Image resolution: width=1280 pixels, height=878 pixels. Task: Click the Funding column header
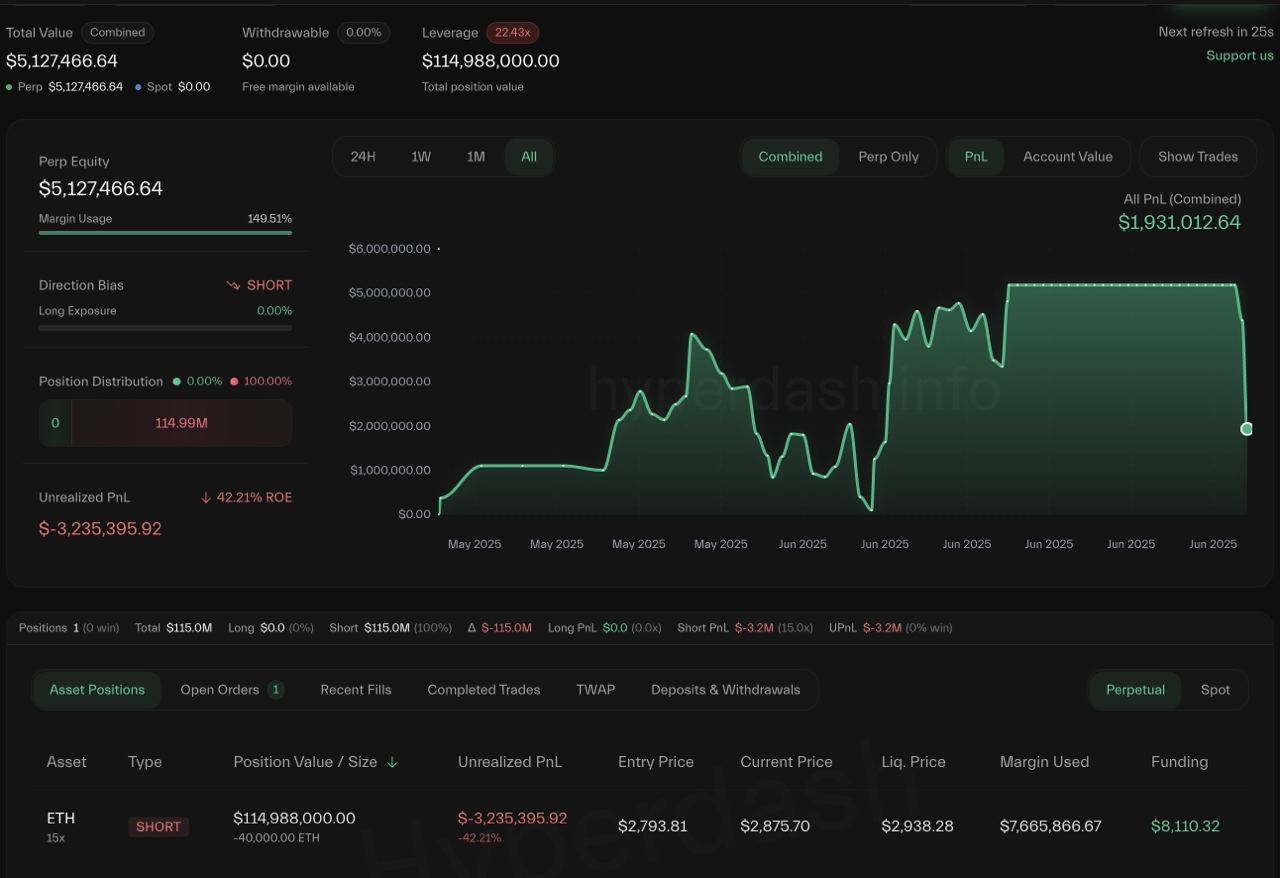(x=1179, y=762)
